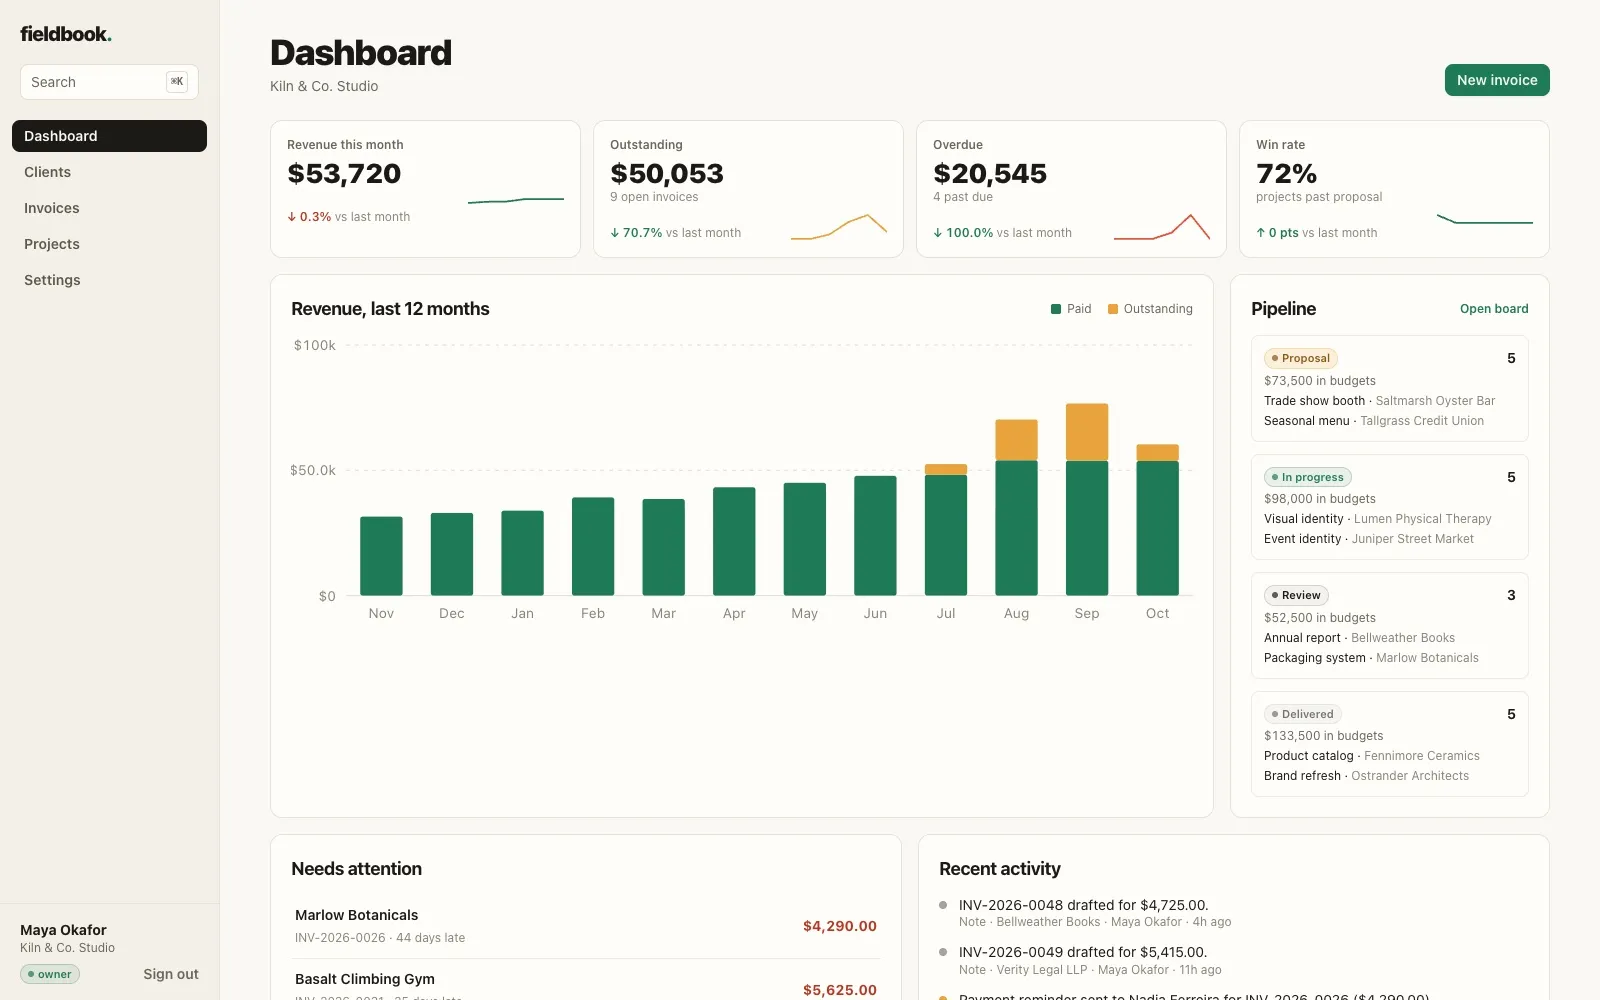Sign out of the account
Viewport: 1600px width, 1000px height.
point(171,974)
